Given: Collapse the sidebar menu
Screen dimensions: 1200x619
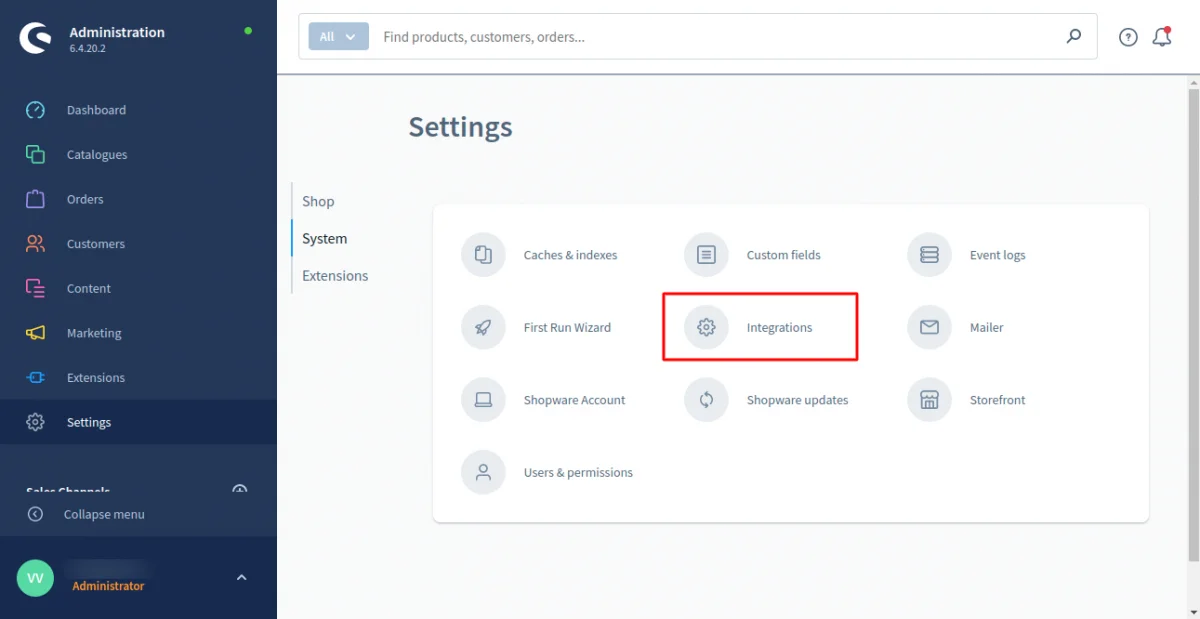Looking at the screenshot, I should 102,514.
